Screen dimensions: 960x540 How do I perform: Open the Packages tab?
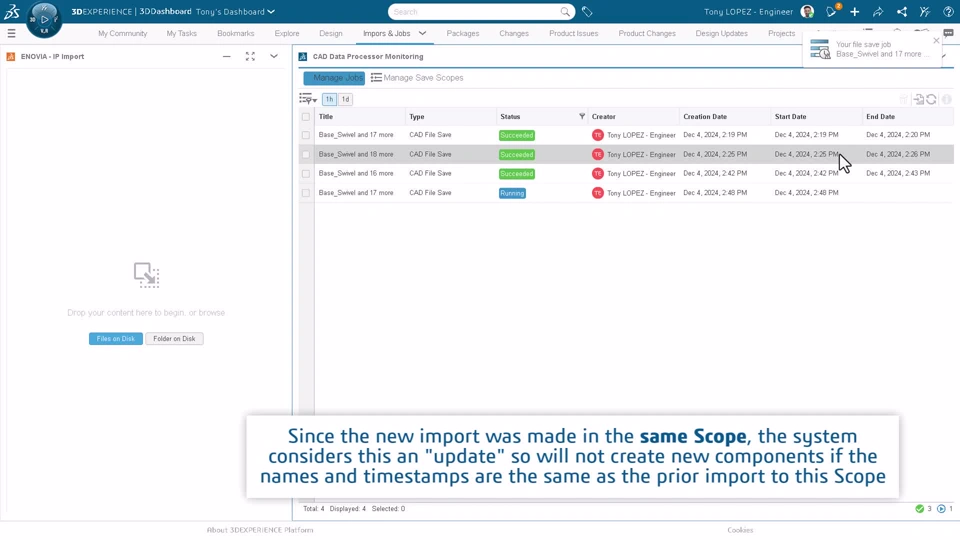click(x=463, y=34)
